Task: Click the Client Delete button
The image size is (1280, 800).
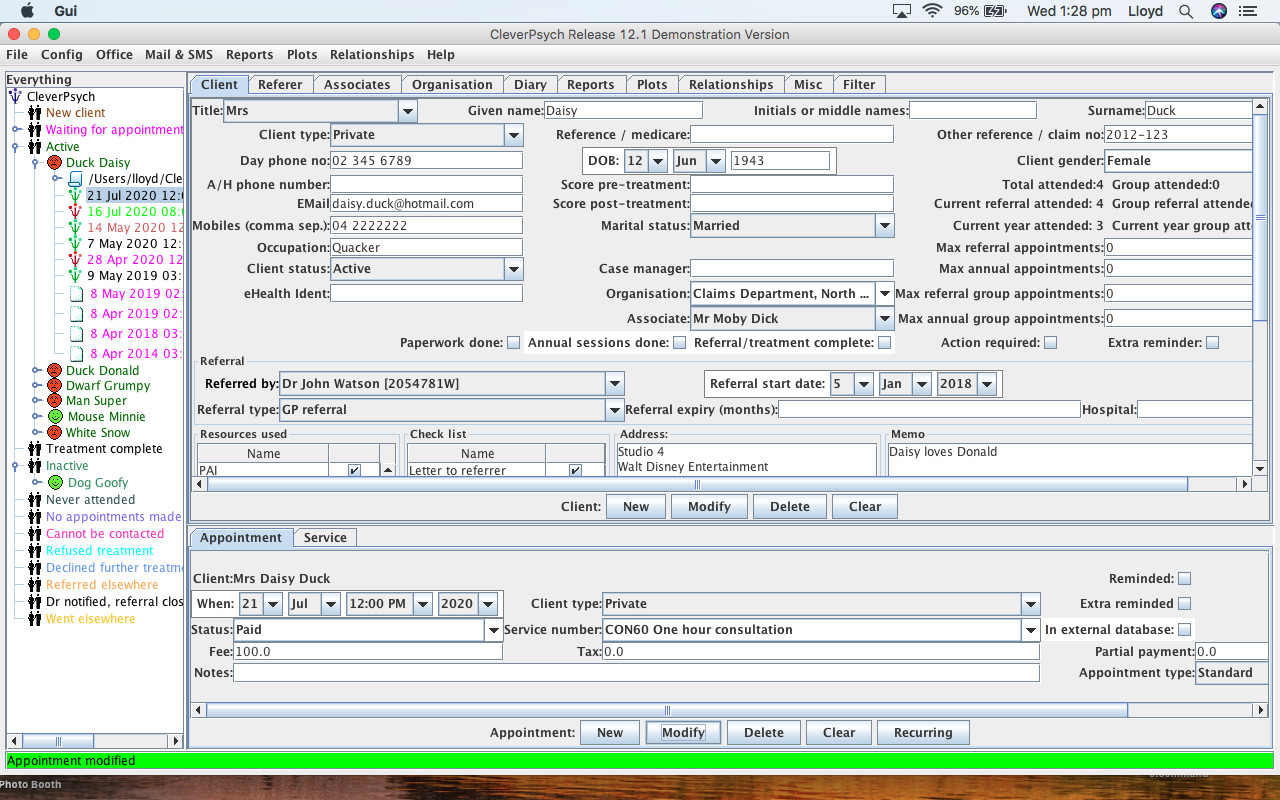Action: click(789, 507)
